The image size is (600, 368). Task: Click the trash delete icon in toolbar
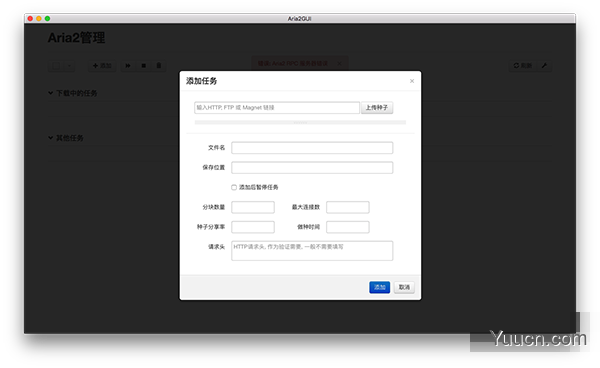(158, 66)
